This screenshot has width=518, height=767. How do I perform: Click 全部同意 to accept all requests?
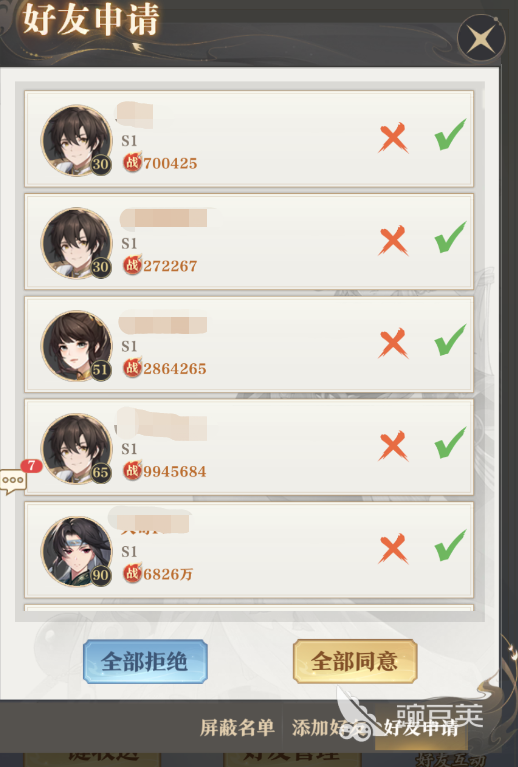pyautogui.click(x=355, y=661)
